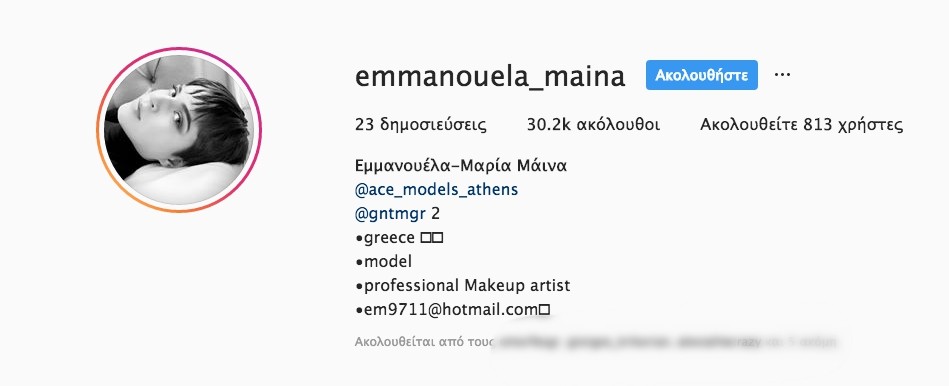Visit the @gntmgr profile link
The height and width of the screenshot is (386, 949).
coord(390,214)
